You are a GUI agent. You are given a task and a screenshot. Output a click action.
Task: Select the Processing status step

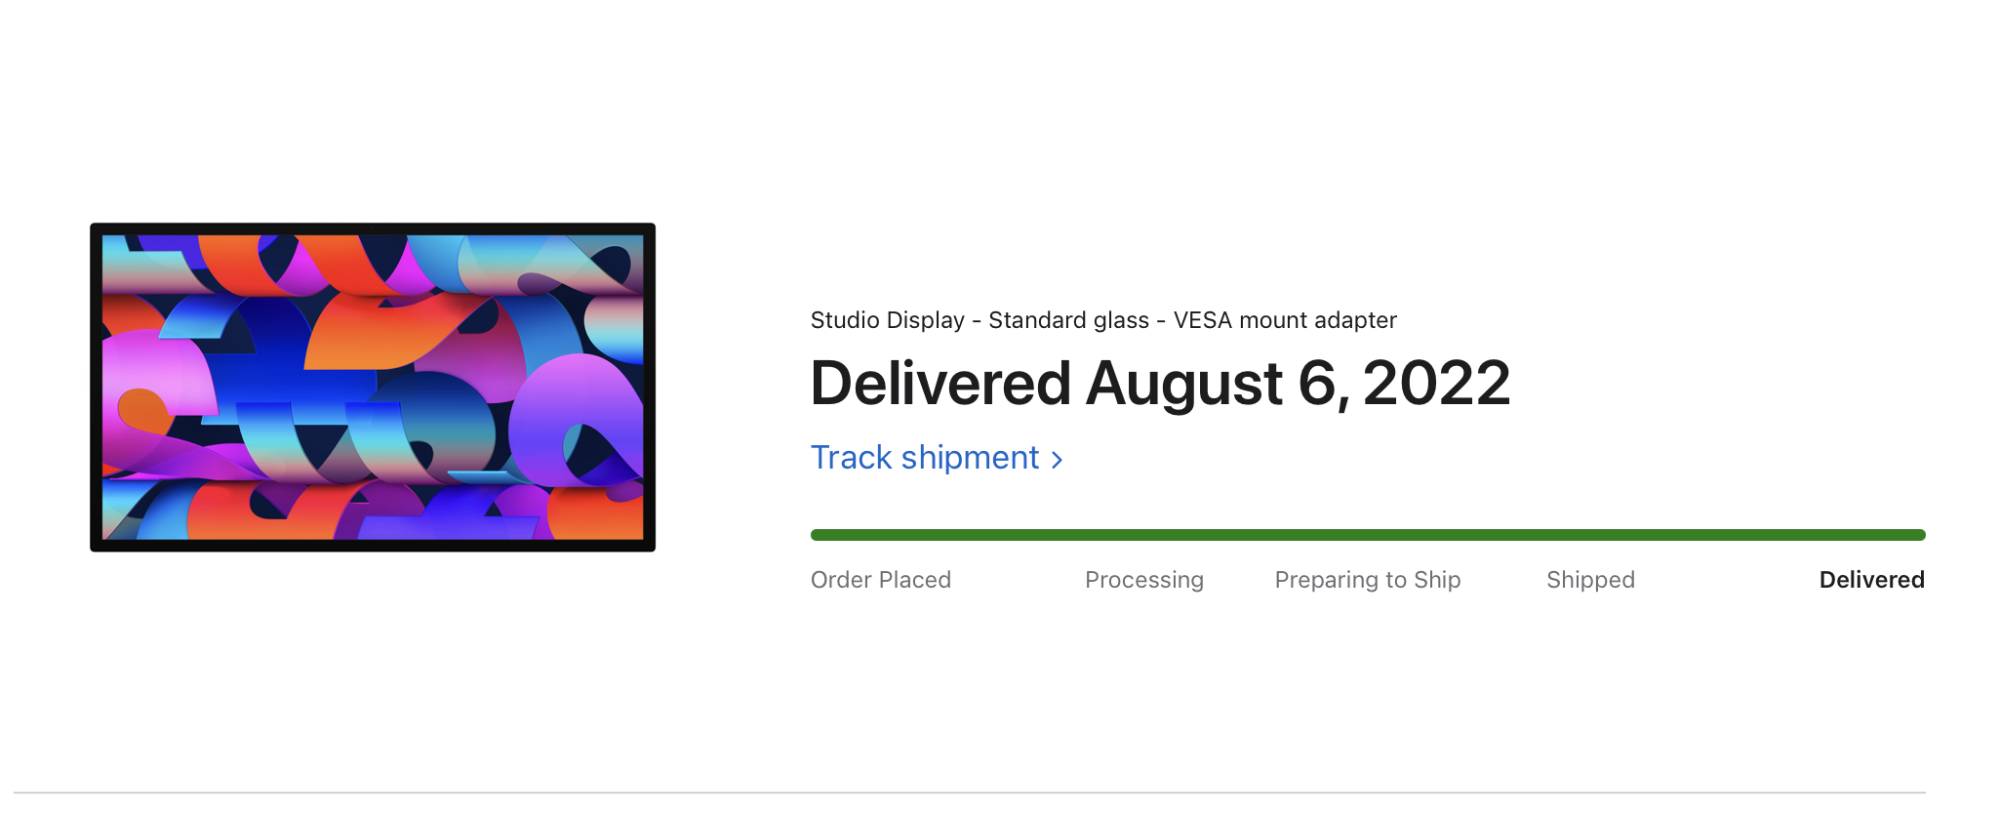(x=1144, y=580)
